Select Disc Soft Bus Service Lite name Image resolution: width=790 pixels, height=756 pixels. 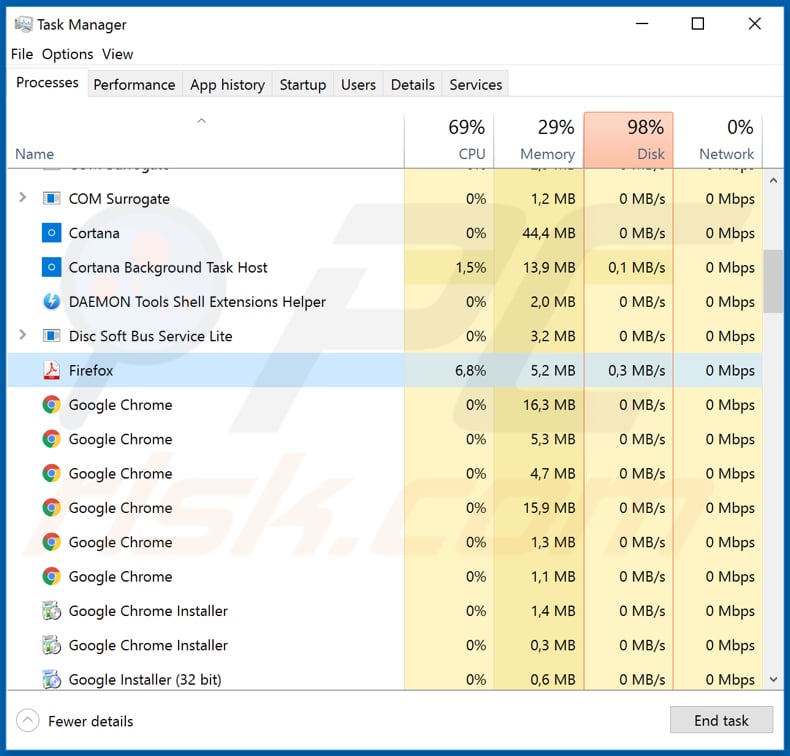click(150, 336)
